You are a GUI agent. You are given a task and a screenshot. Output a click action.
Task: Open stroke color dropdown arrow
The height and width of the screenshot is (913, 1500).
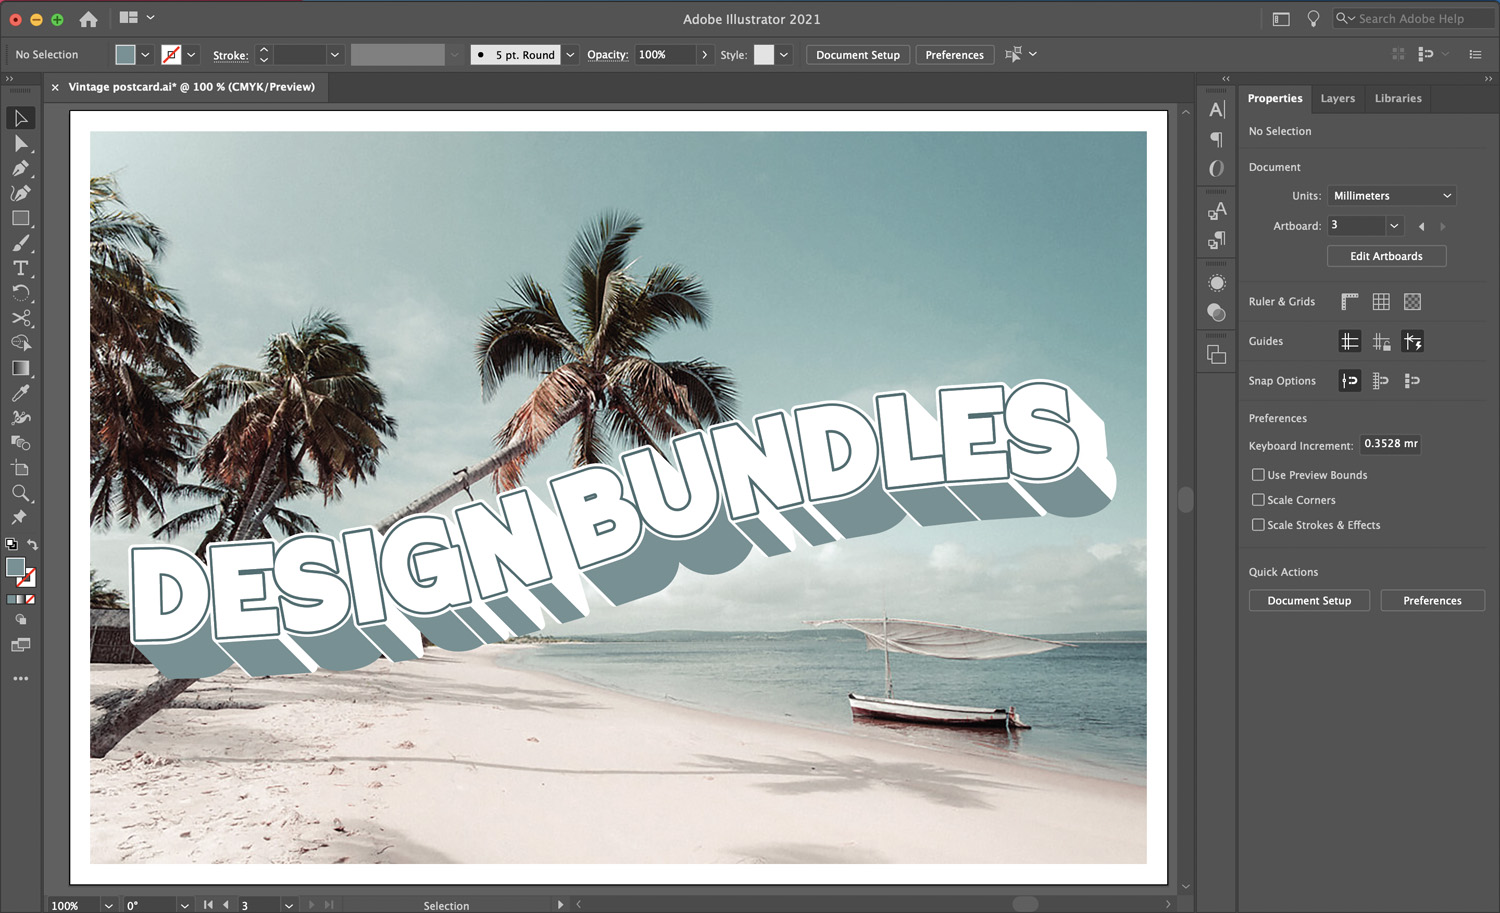tap(191, 55)
